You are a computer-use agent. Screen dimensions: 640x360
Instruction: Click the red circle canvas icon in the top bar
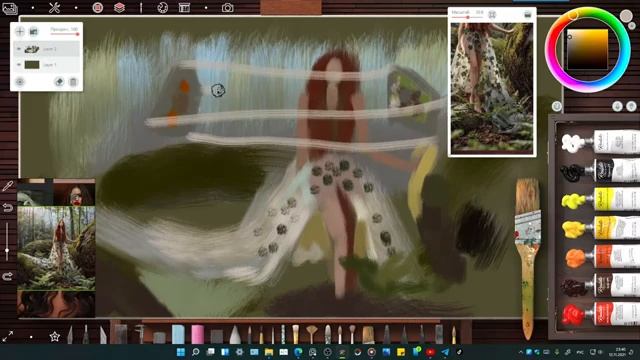[98, 7]
